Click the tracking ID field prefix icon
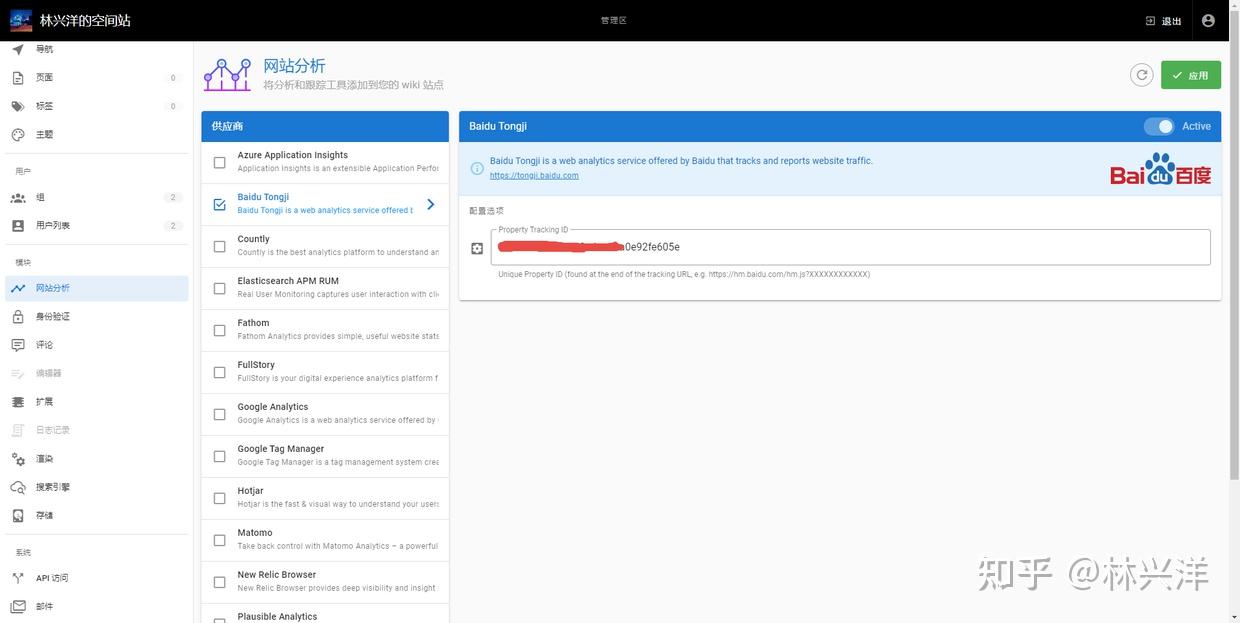Screen dimensions: 1240x623 477,248
